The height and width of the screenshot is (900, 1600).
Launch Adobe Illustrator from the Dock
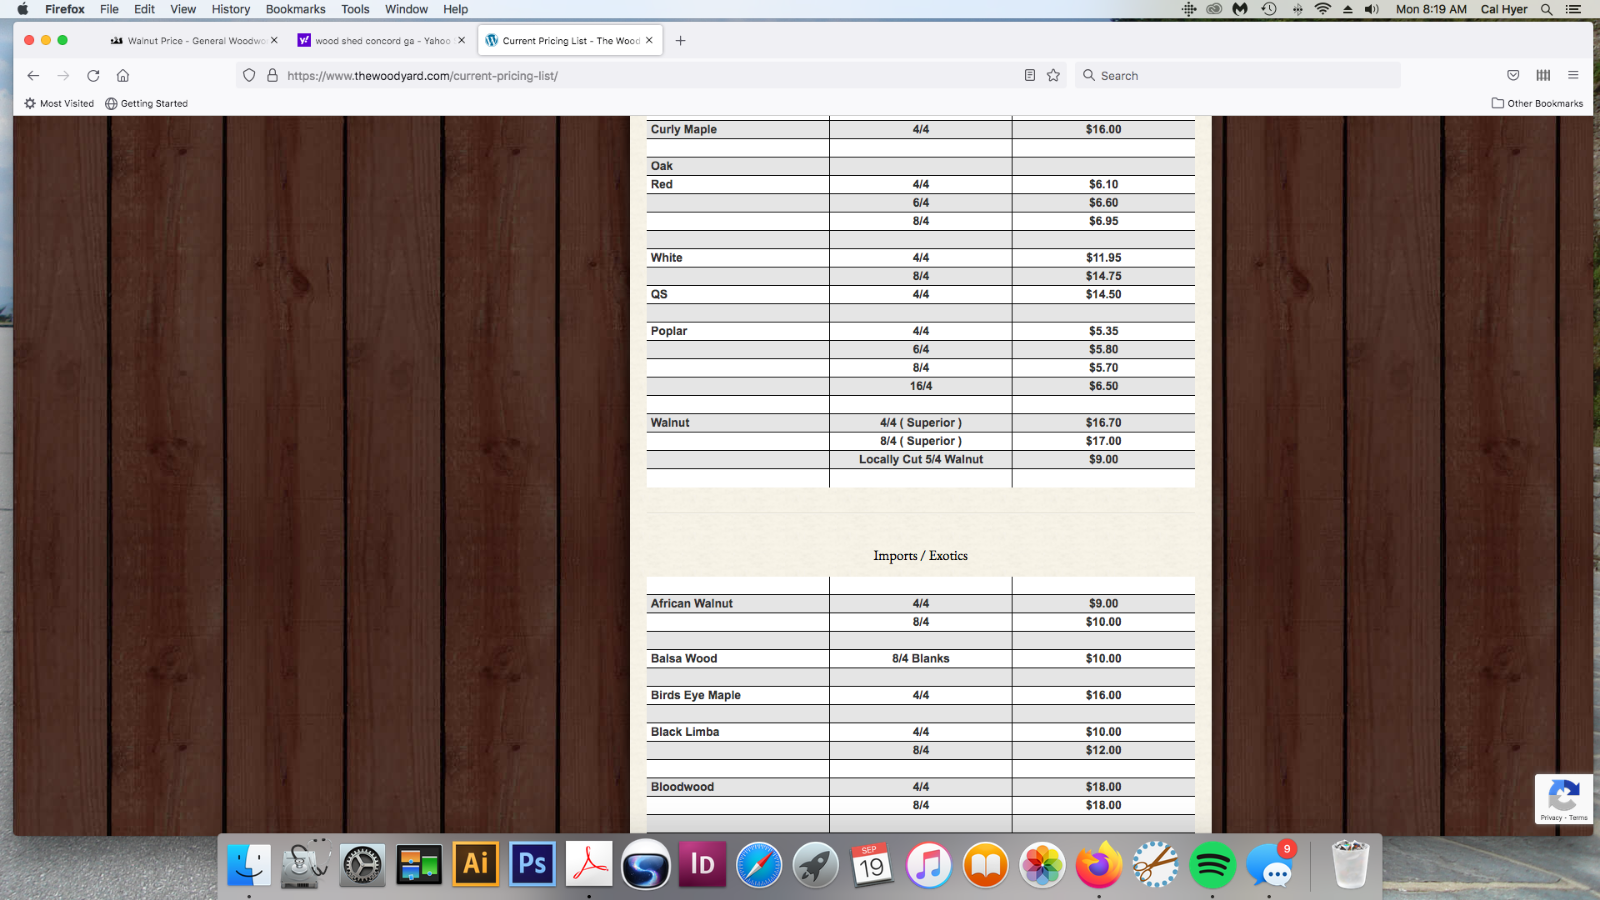[475, 865]
